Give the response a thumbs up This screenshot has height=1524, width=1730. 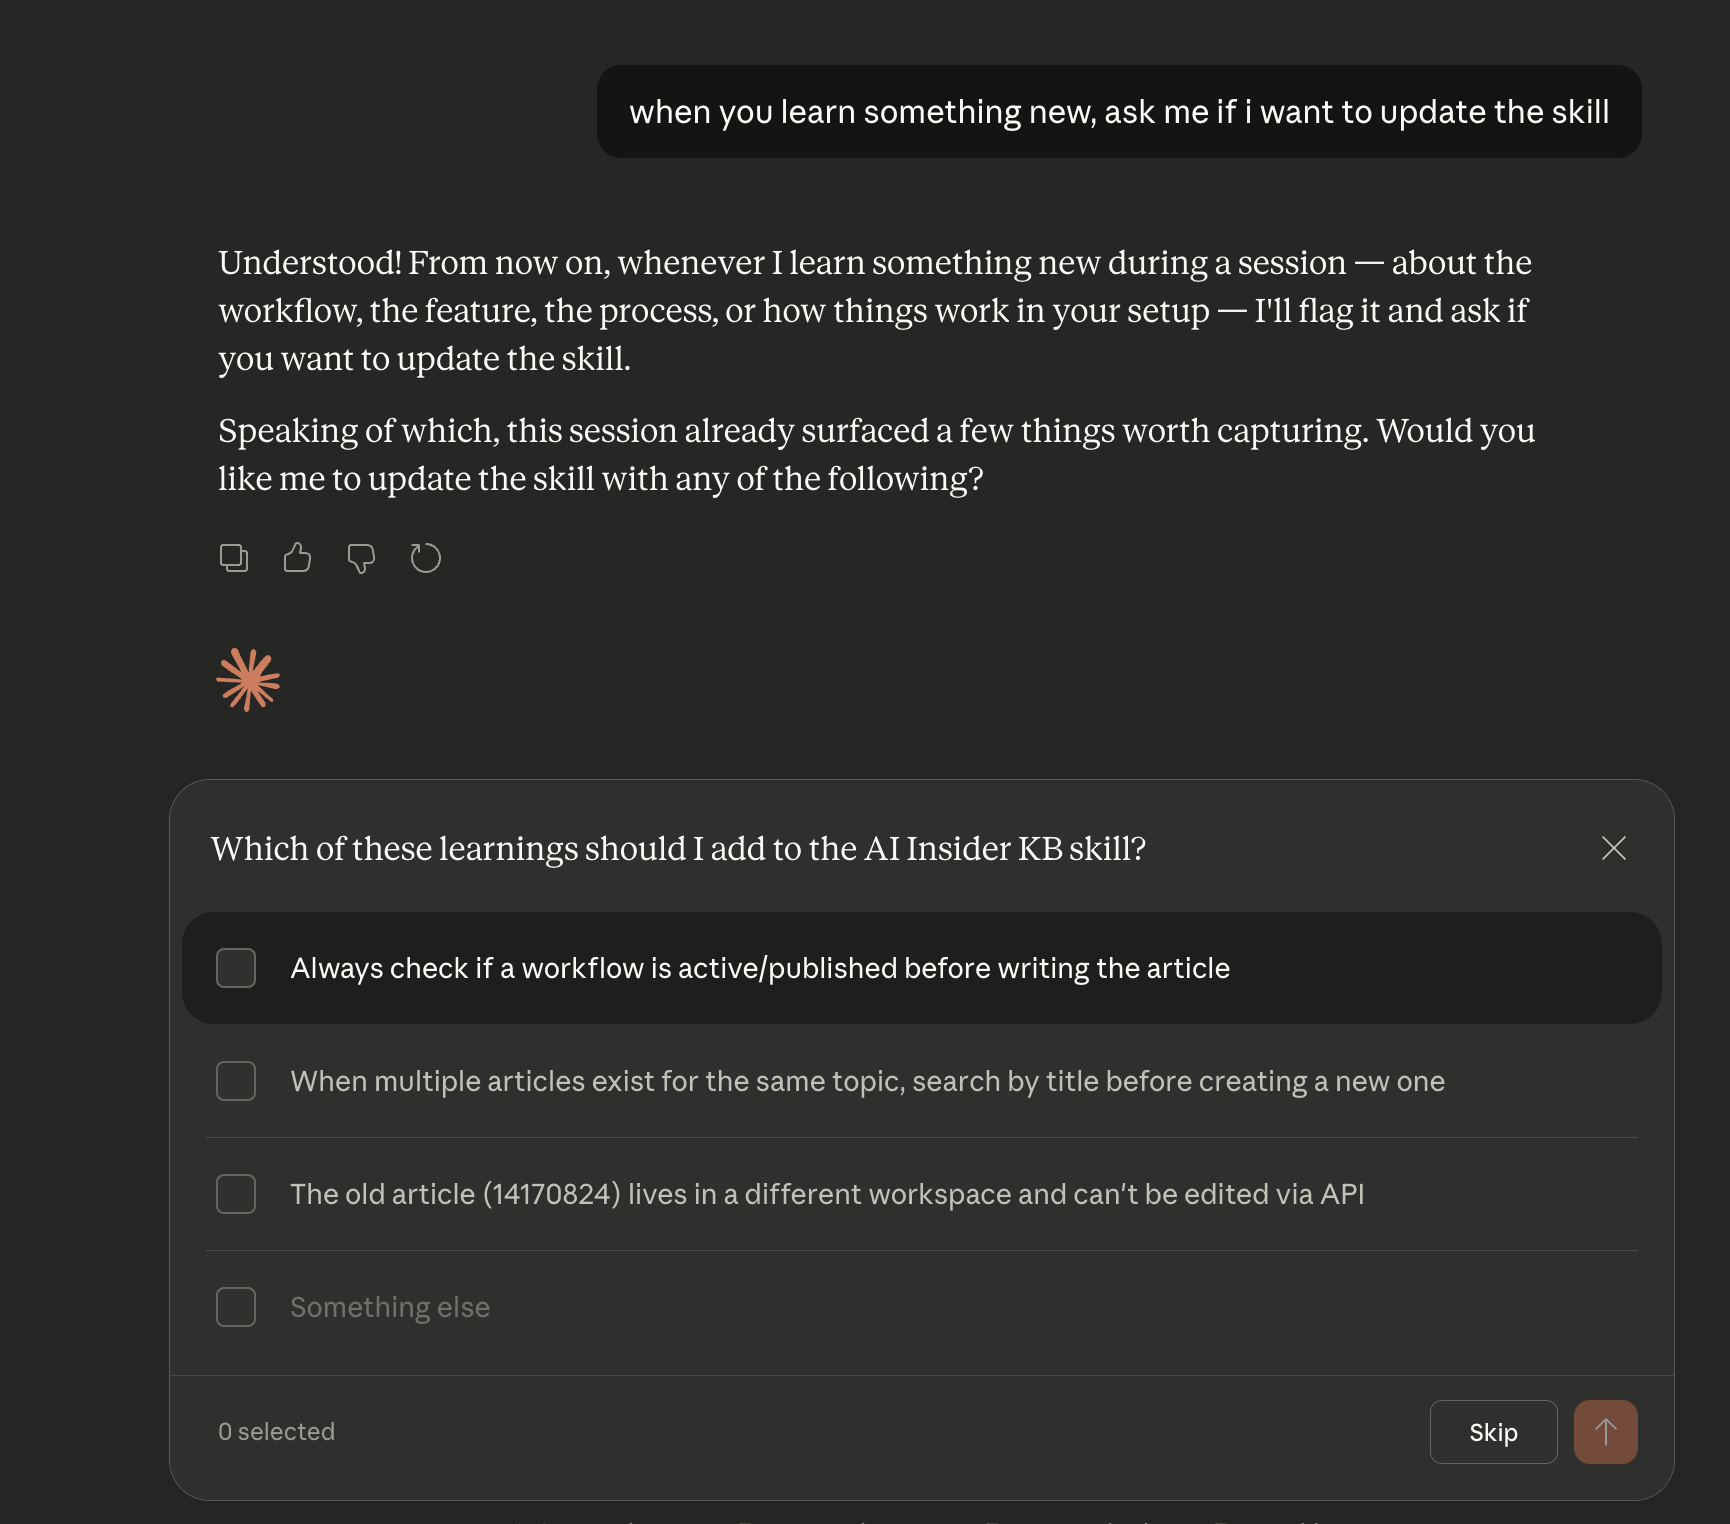297,559
